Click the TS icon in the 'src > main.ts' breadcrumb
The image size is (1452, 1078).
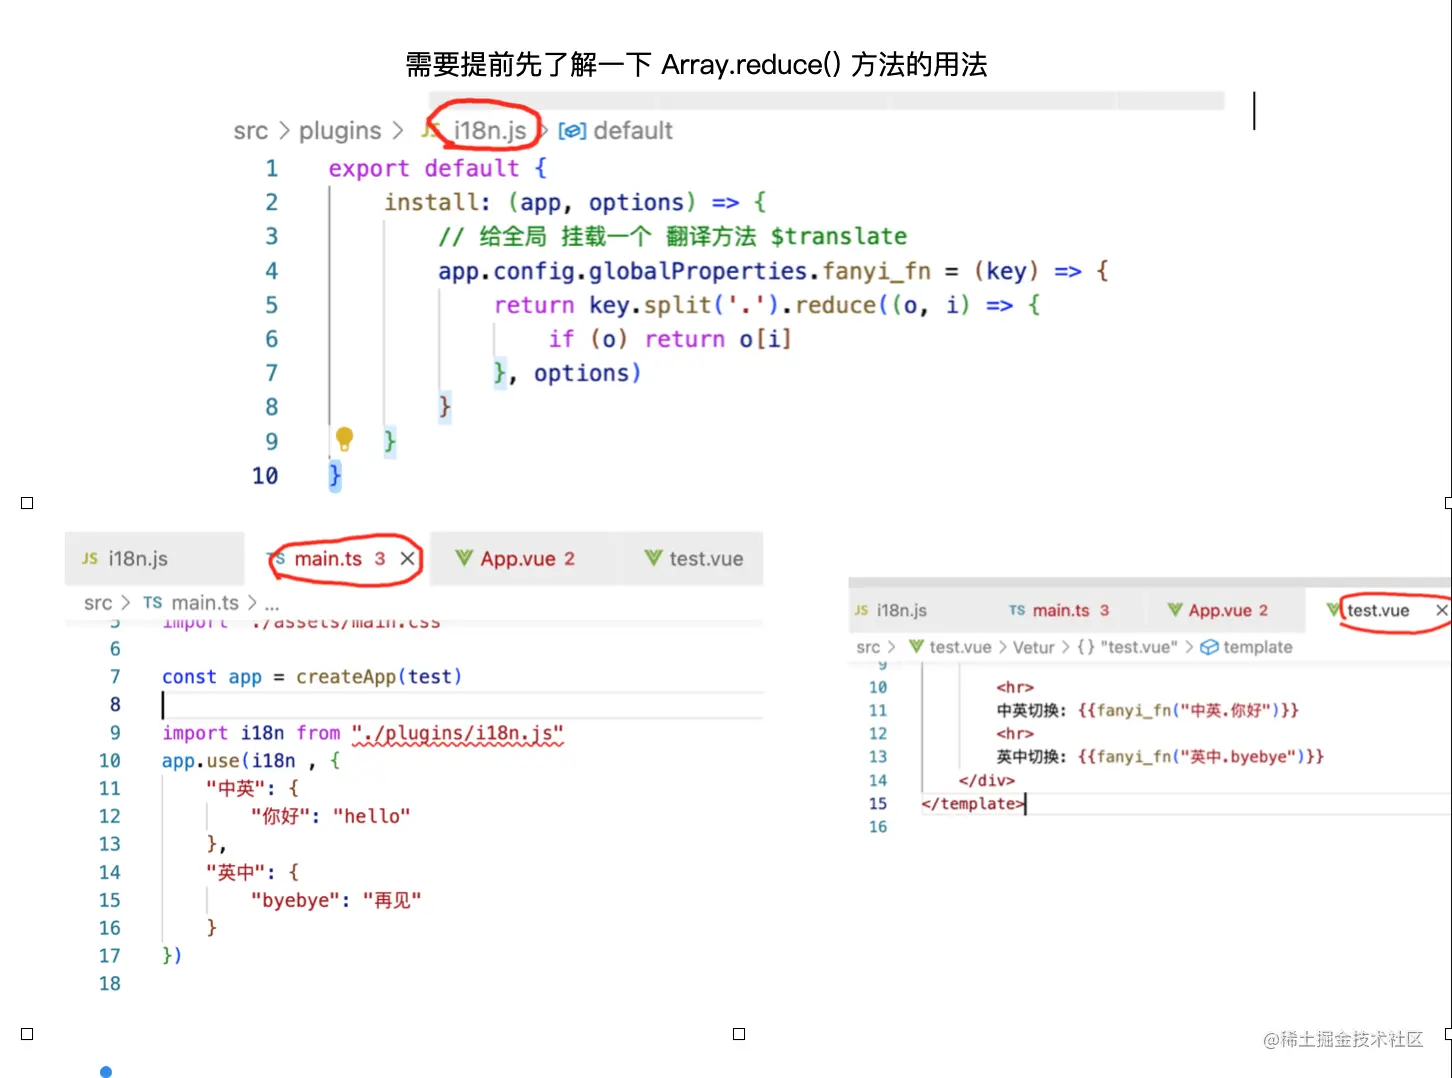point(152,602)
